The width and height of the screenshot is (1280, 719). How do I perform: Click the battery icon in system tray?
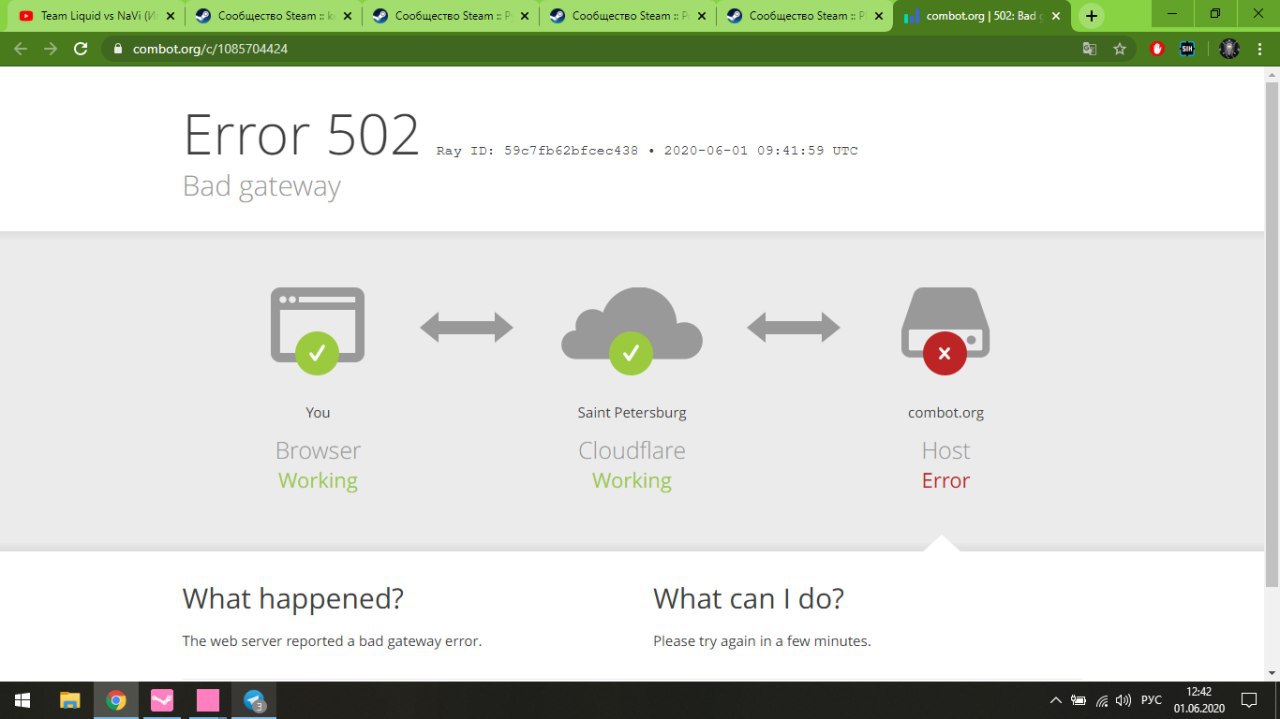(x=1079, y=700)
